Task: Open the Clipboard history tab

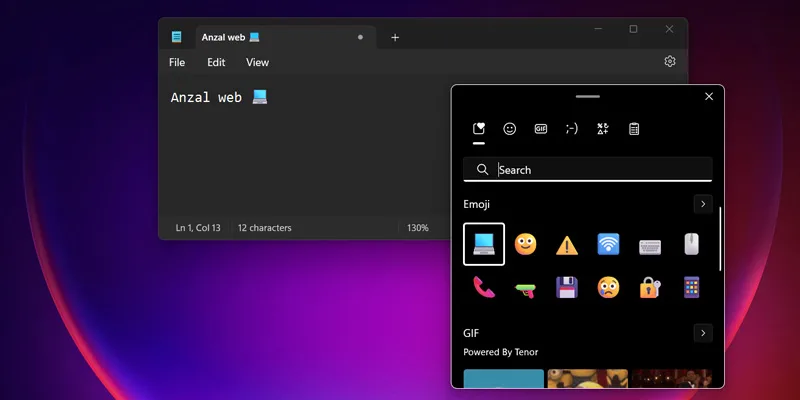Action: (x=634, y=129)
